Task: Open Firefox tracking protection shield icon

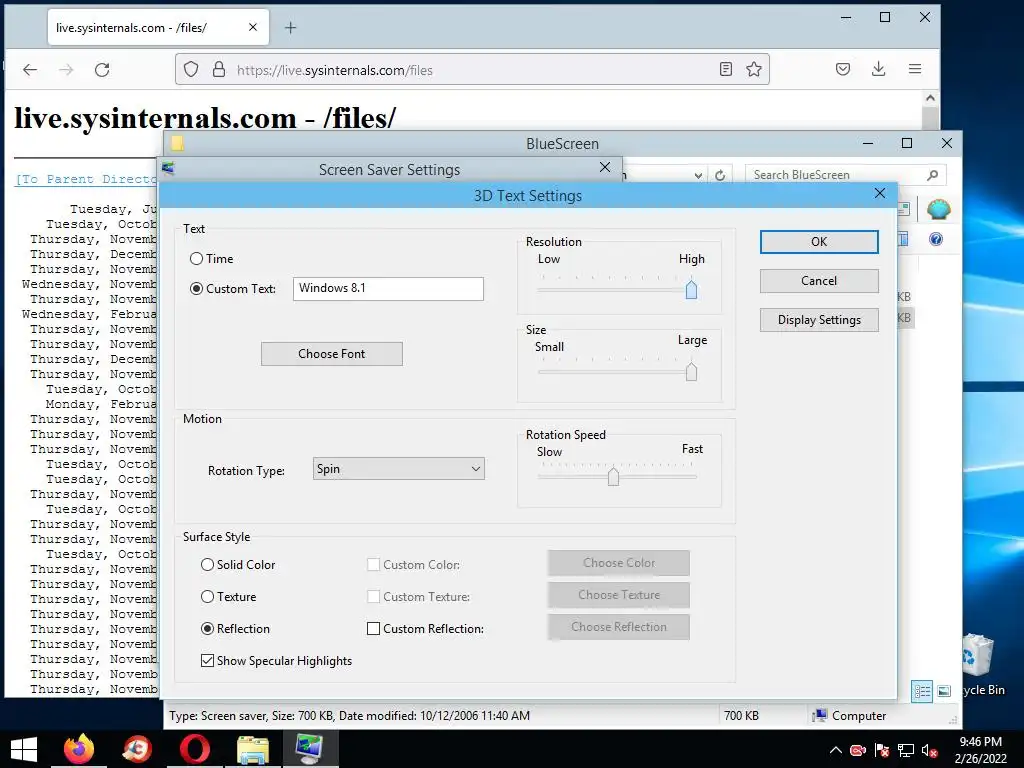Action: [191, 69]
